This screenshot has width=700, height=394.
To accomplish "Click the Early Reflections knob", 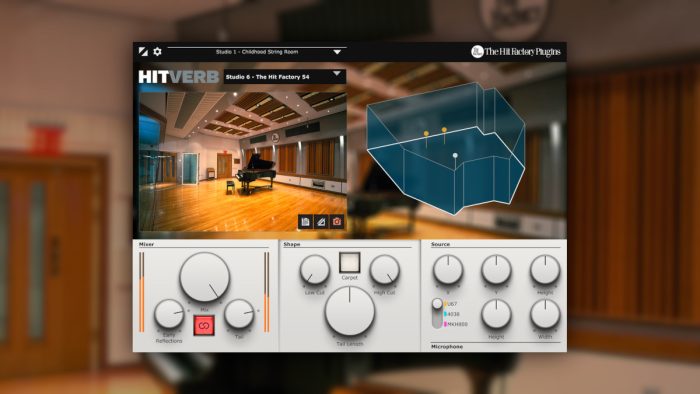I will click(169, 314).
